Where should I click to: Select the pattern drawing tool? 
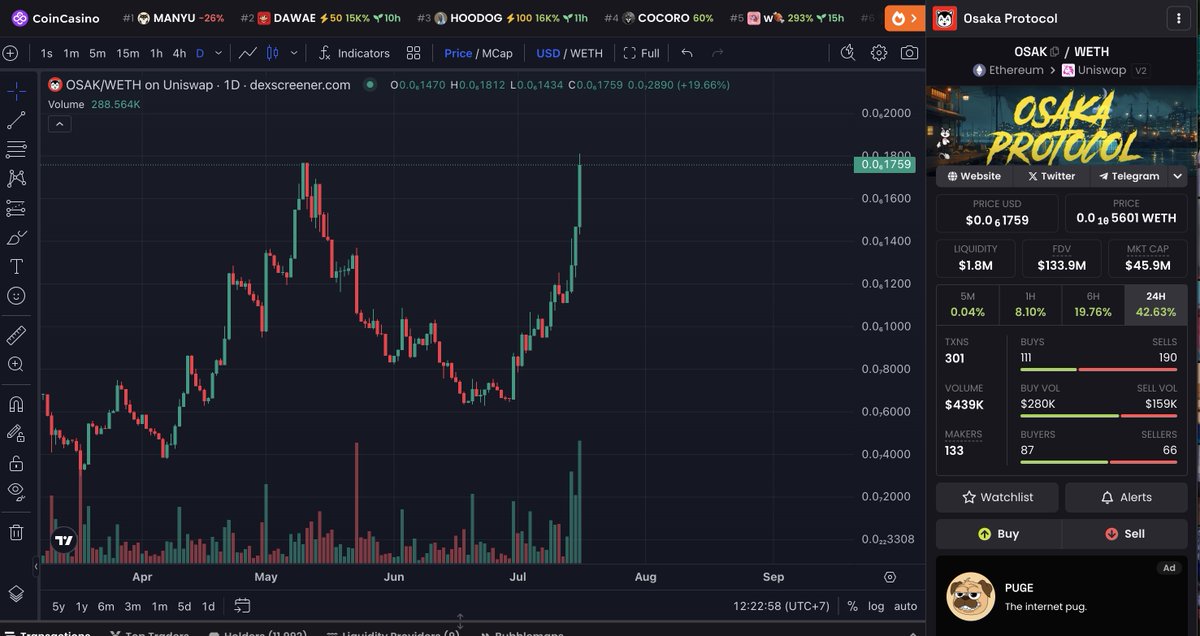pos(16,178)
